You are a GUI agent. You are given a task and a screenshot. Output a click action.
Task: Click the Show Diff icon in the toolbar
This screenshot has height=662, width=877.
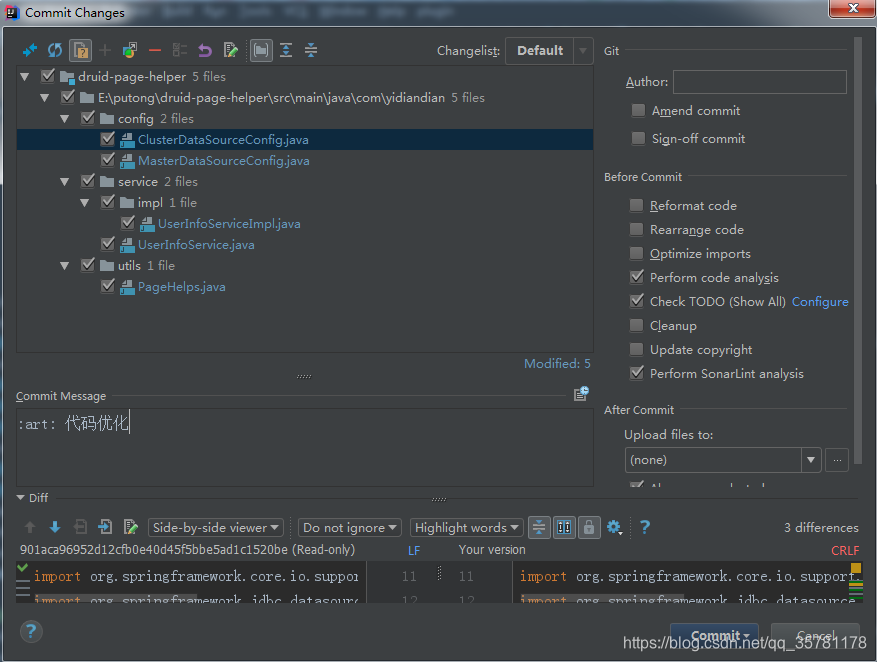click(x=30, y=50)
